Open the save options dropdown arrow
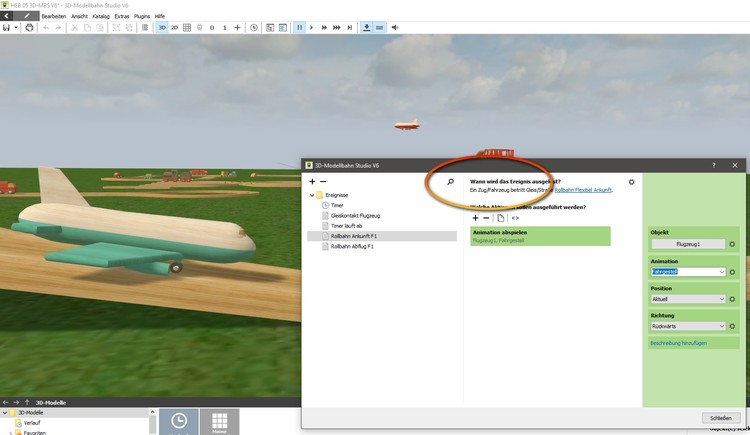Viewport: 750px width, 435px height. [16, 28]
